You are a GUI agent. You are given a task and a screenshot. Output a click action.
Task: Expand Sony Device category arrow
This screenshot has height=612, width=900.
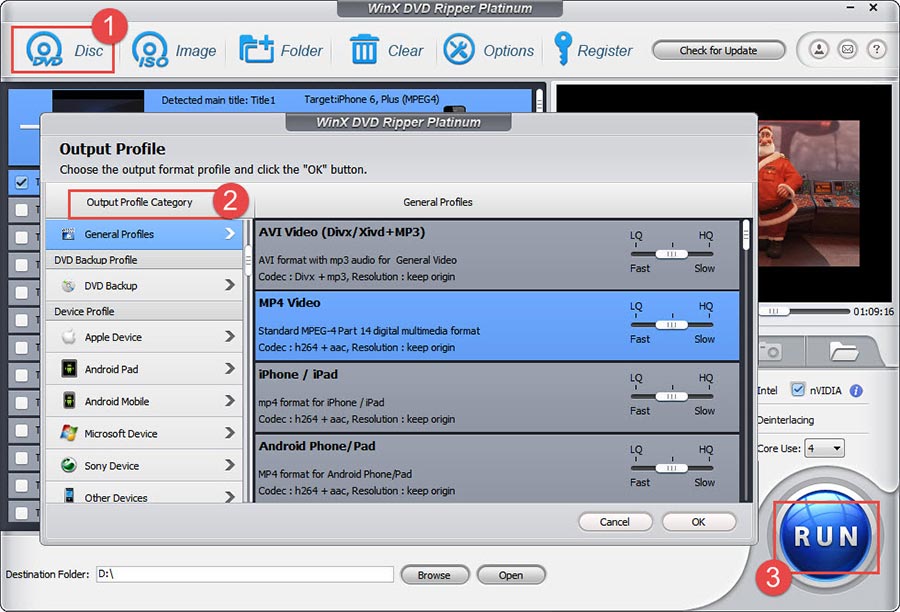coord(230,465)
